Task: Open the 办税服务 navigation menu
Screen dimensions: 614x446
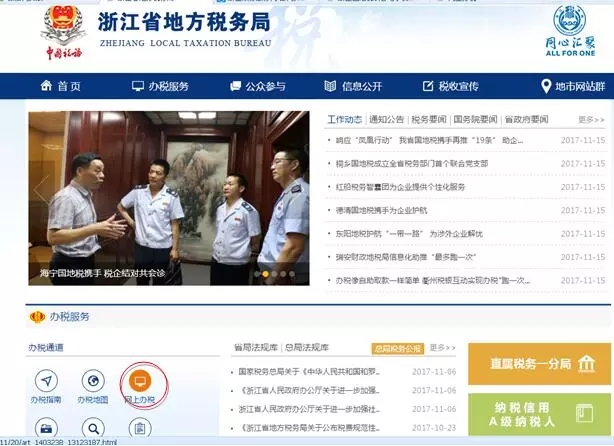Action: 161,86
